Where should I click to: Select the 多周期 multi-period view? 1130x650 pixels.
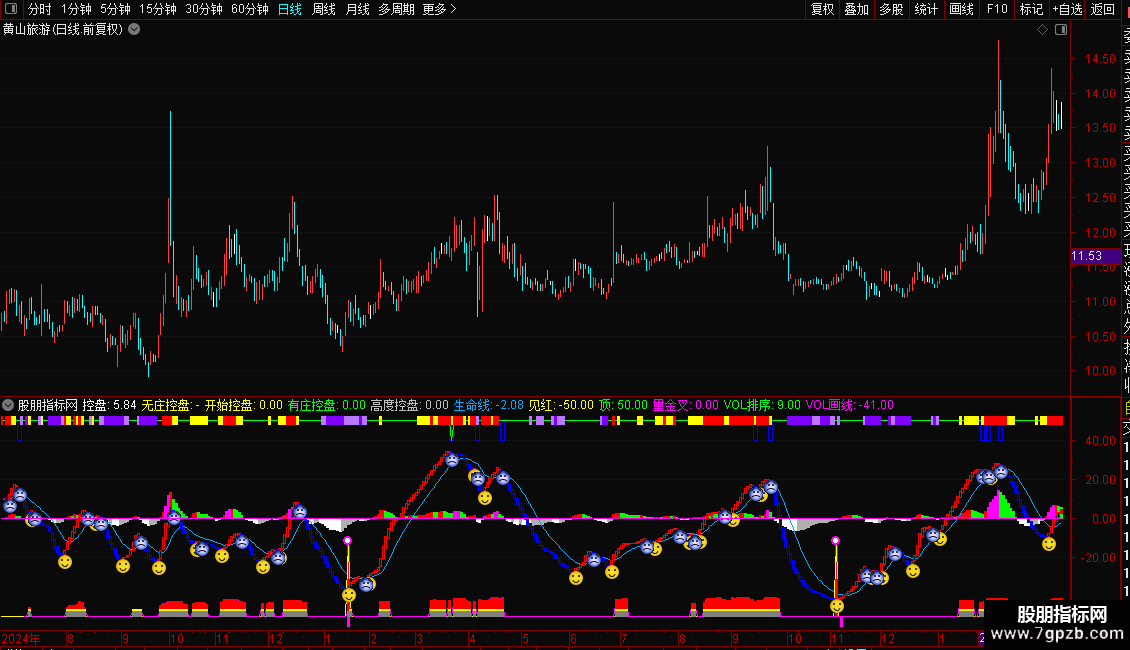click(x=396, y=9)
